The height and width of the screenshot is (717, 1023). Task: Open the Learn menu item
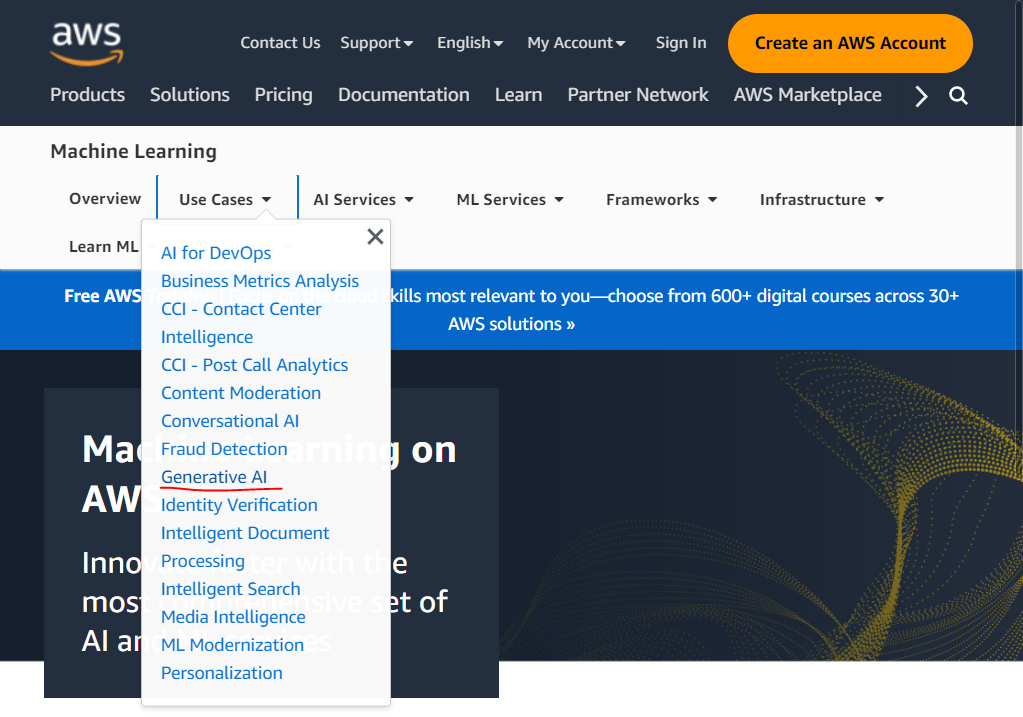coord(518,95)
